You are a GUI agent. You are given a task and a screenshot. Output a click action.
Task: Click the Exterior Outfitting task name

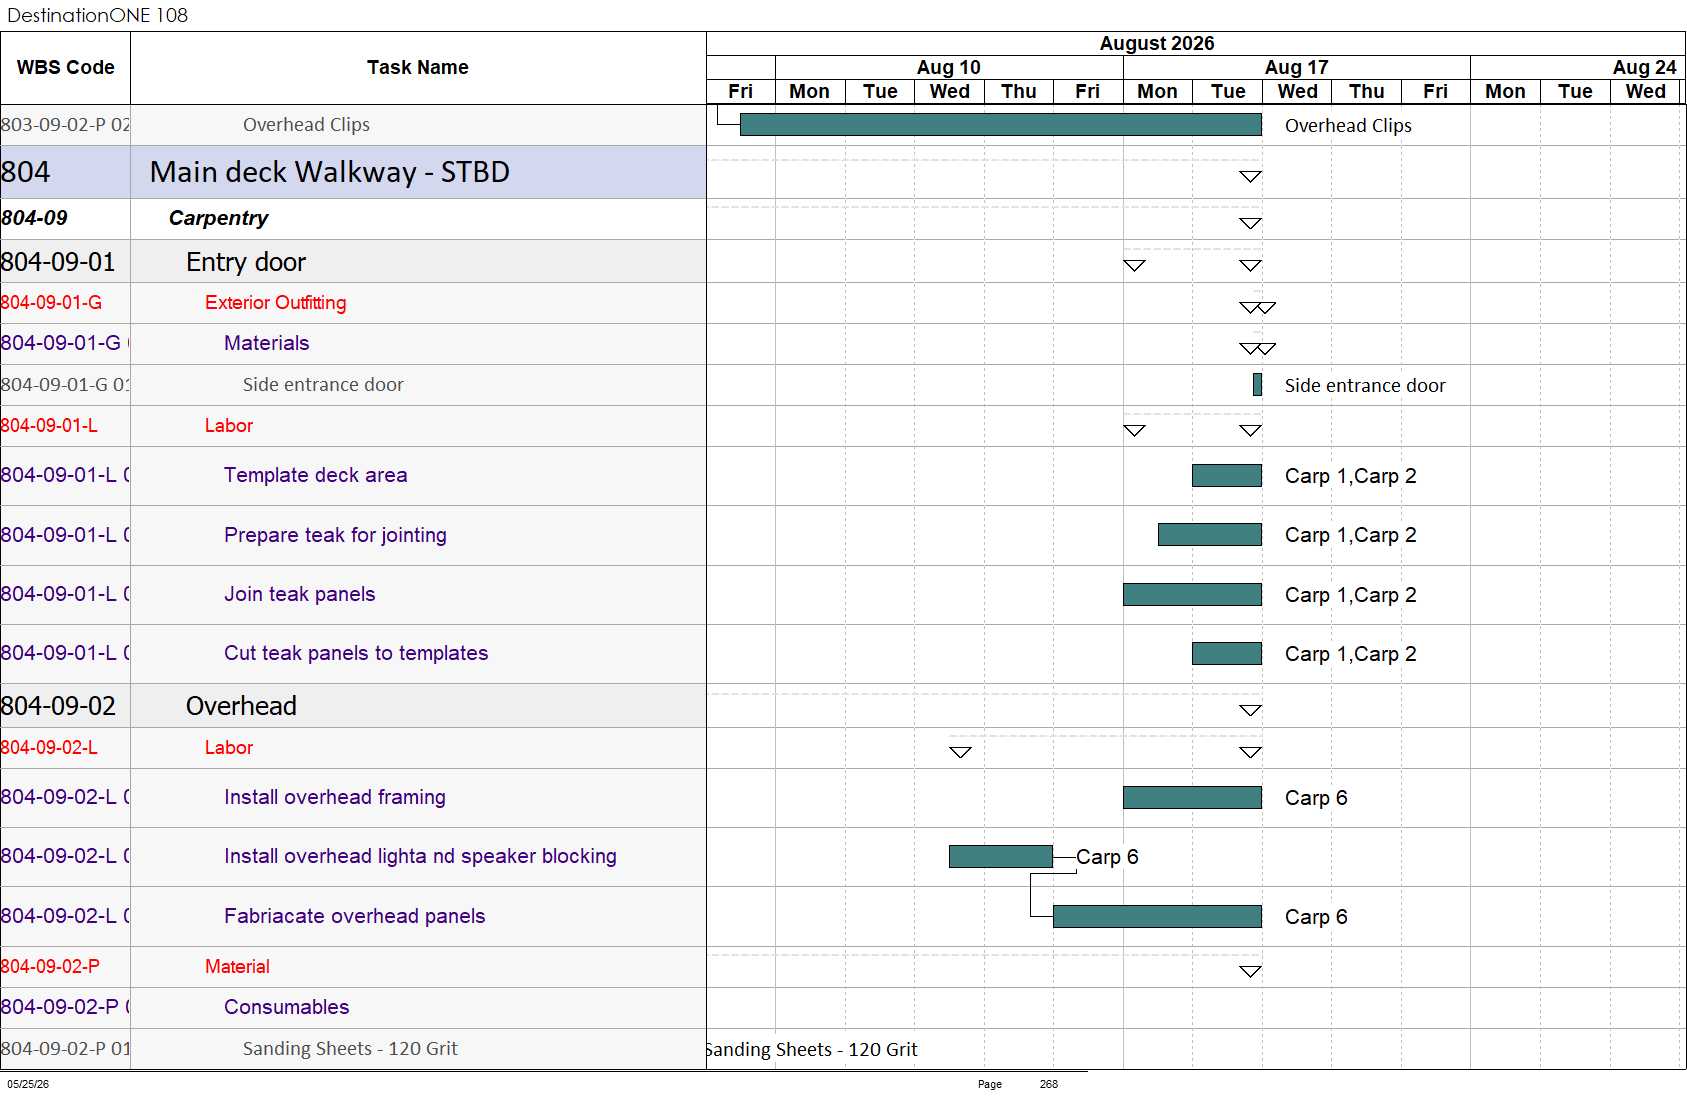[275, 303]
